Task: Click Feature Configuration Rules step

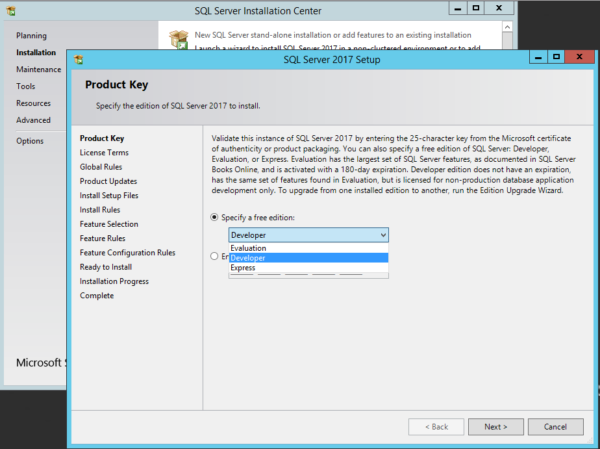Action: tap(127, 253)
